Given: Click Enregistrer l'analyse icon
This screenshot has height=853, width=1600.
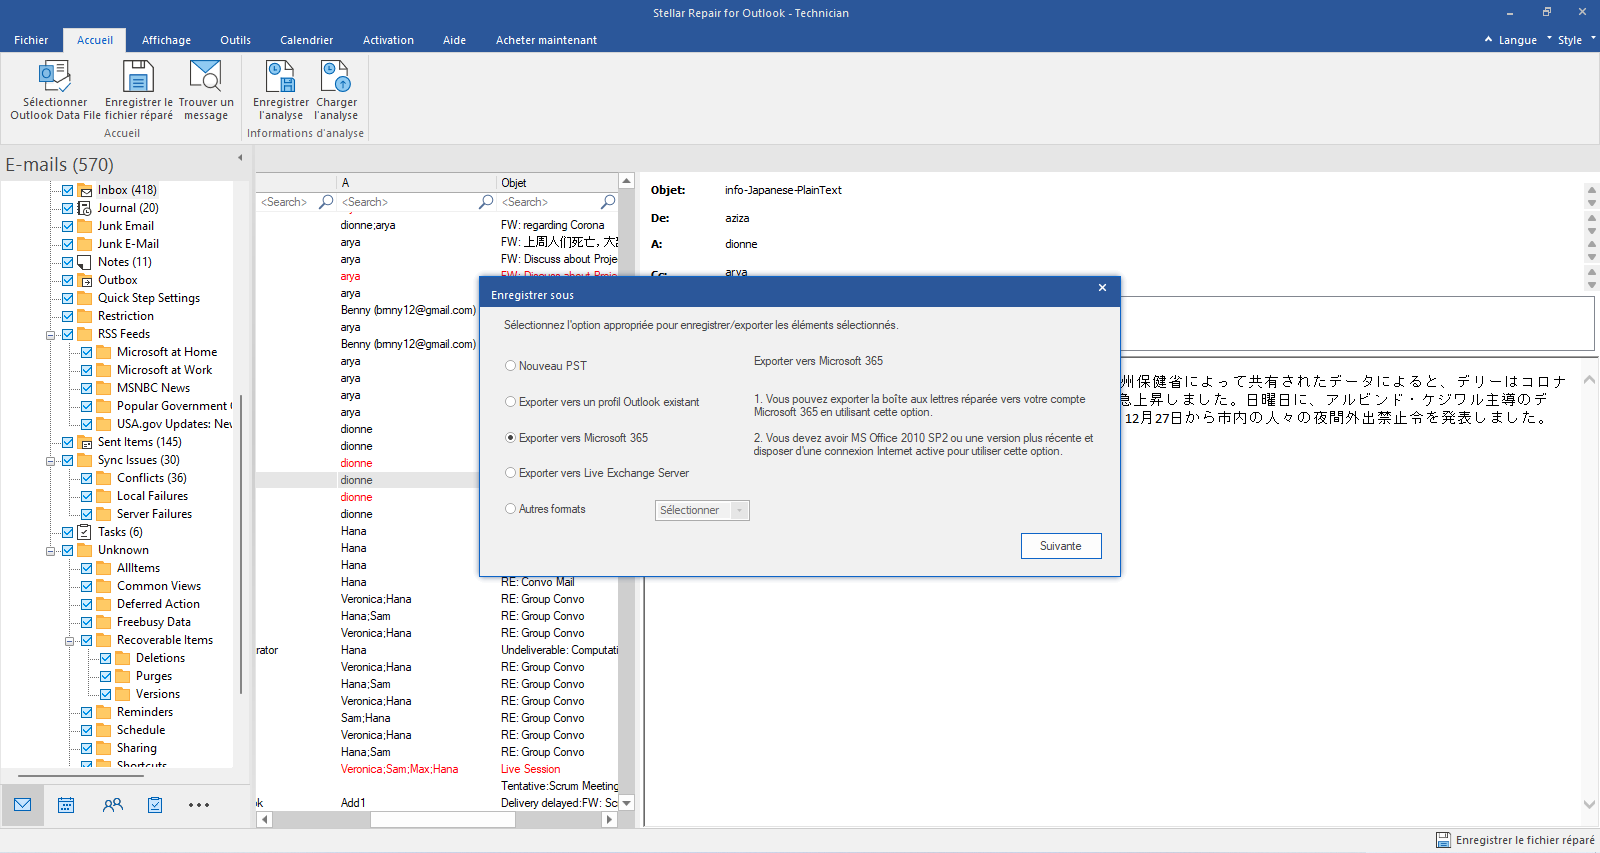Looking at the screenshot, I should point(280,76).
